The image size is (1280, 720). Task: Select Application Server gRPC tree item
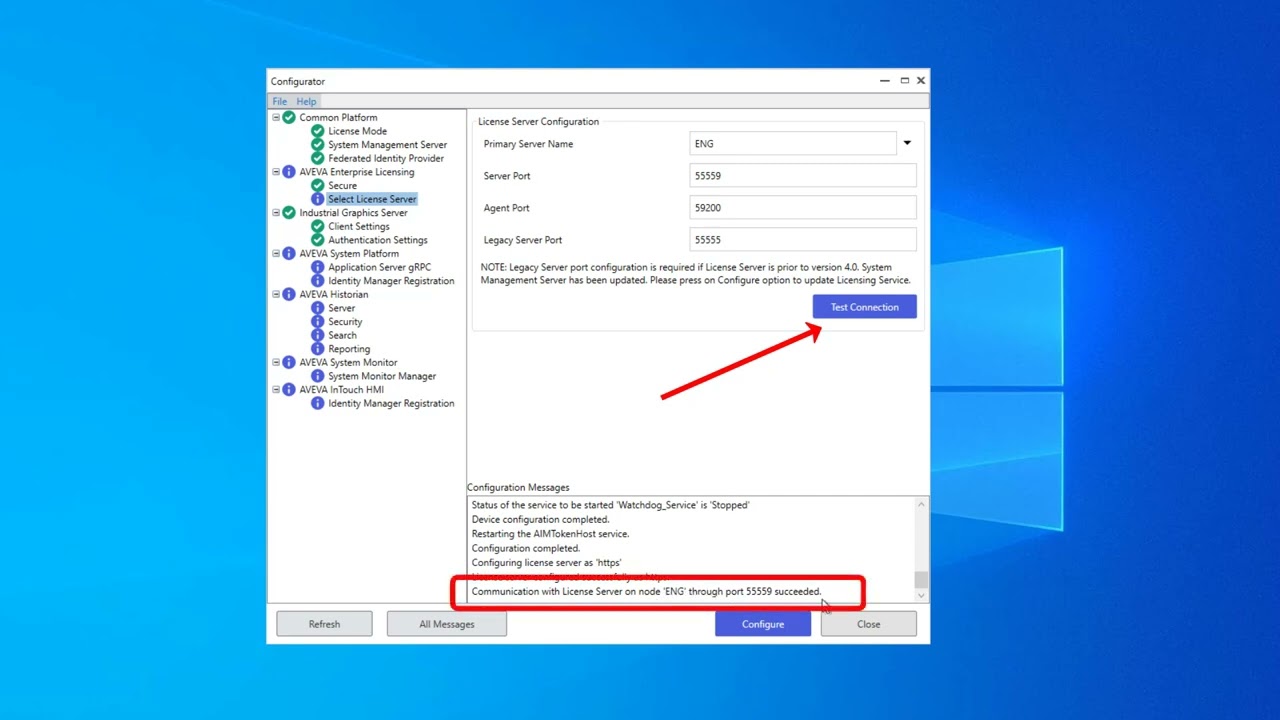coord(379,267)
